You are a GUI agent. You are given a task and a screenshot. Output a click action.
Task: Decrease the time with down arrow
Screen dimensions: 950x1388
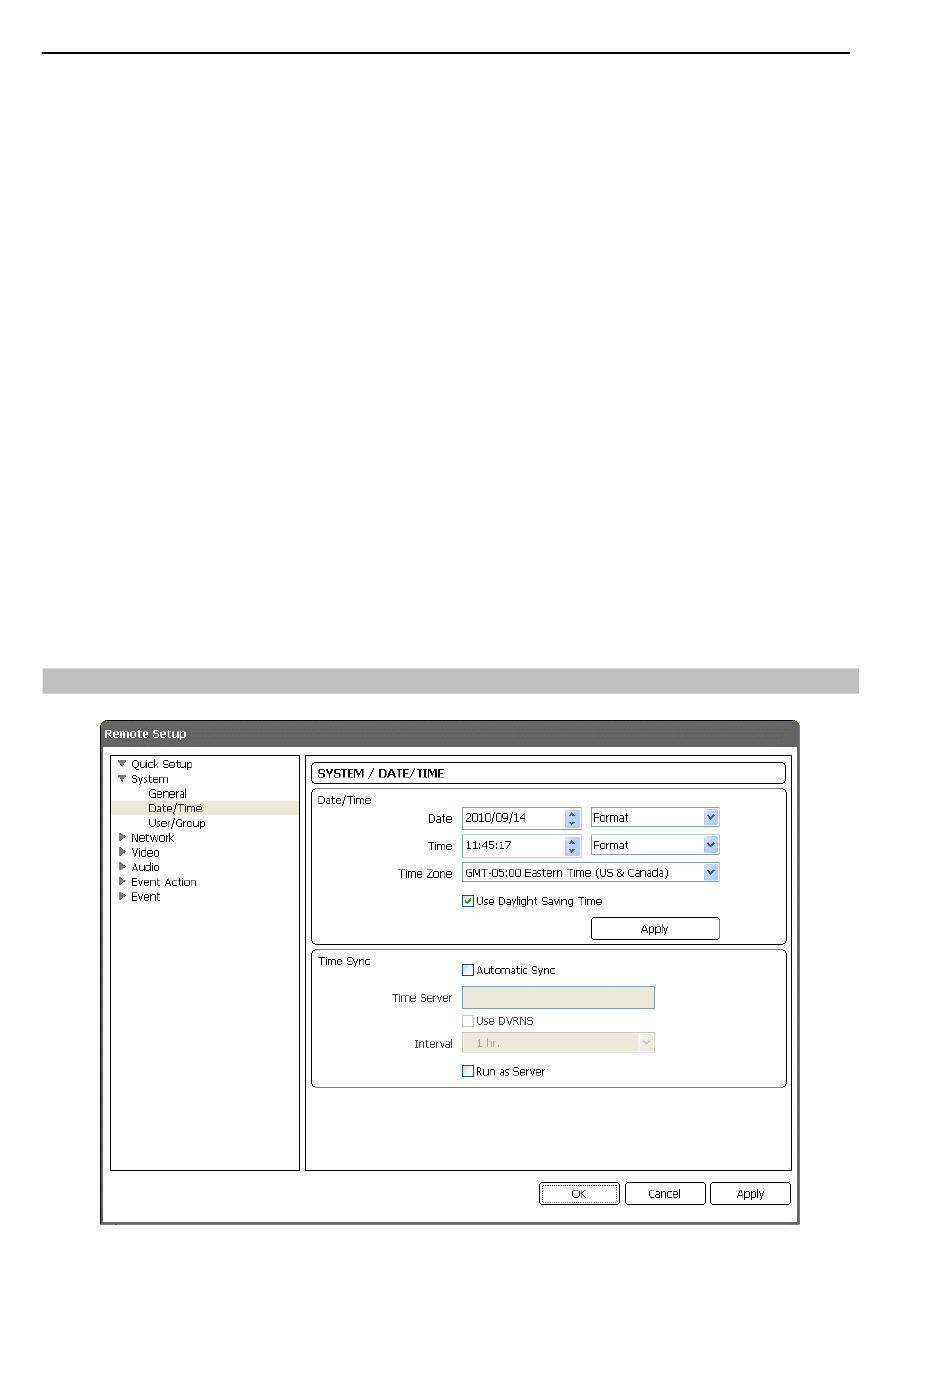pyautogui.click(x=572, y=851)
